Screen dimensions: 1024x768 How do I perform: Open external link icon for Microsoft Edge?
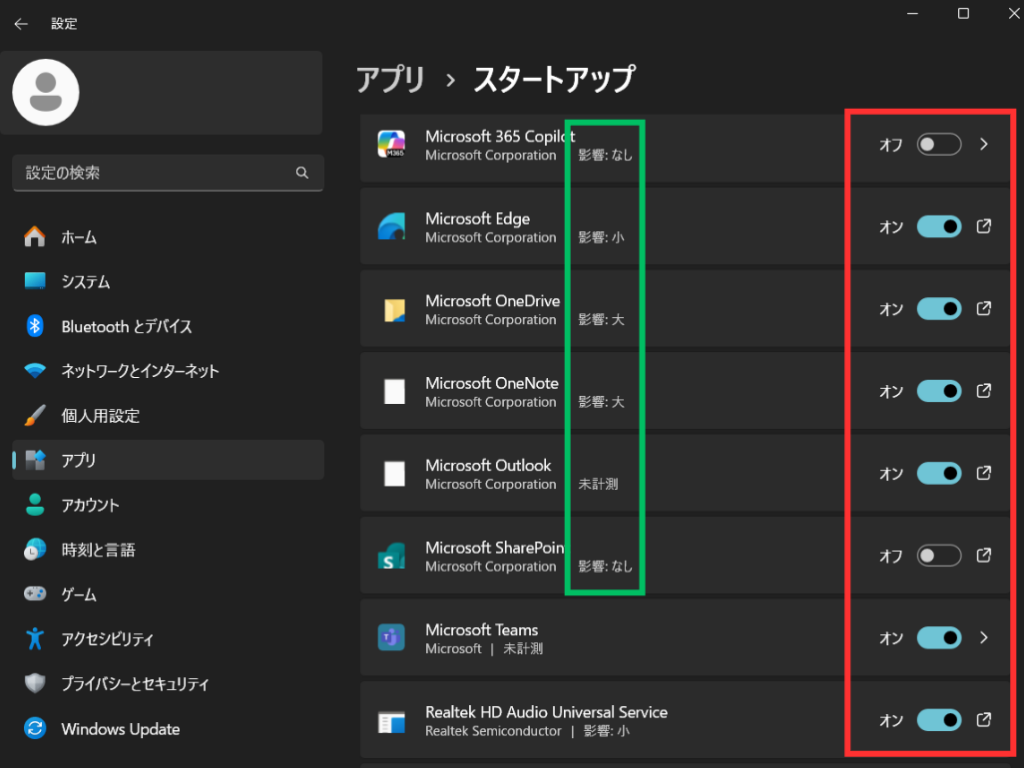[984, 227]
